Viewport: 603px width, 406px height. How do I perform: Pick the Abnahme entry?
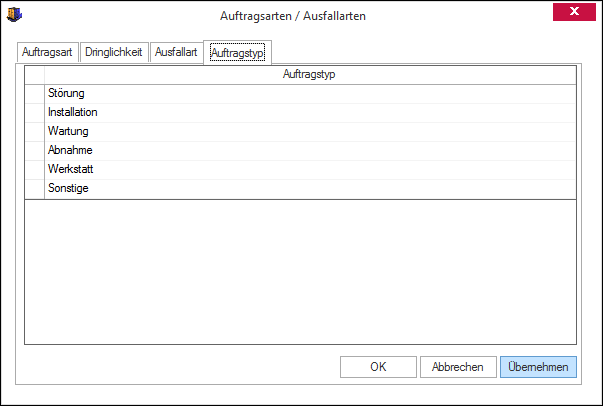[x=310, y=150]
